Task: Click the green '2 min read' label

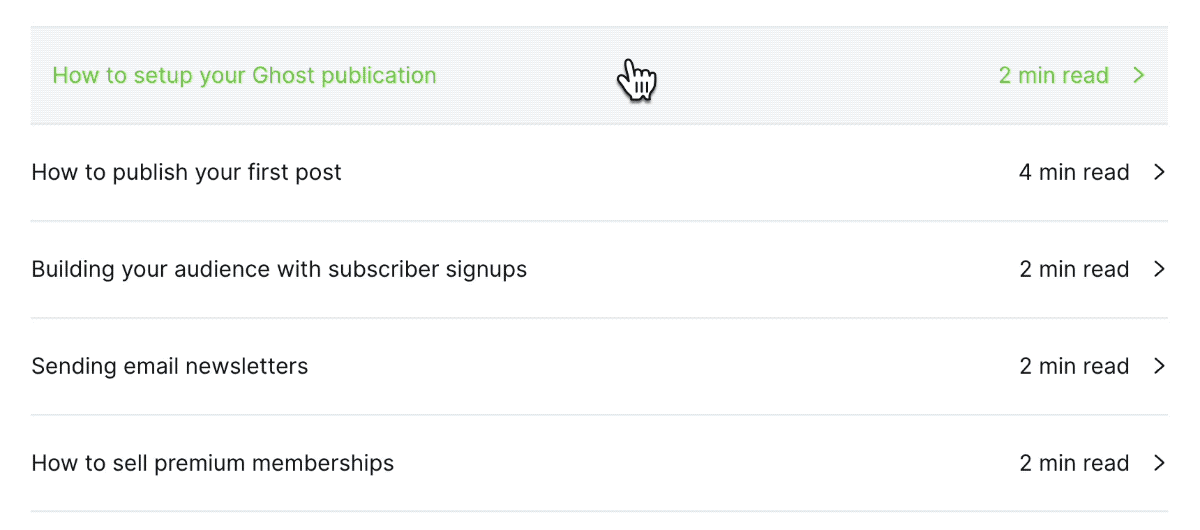Action: pyautogui.click(x=1054, y=75)
